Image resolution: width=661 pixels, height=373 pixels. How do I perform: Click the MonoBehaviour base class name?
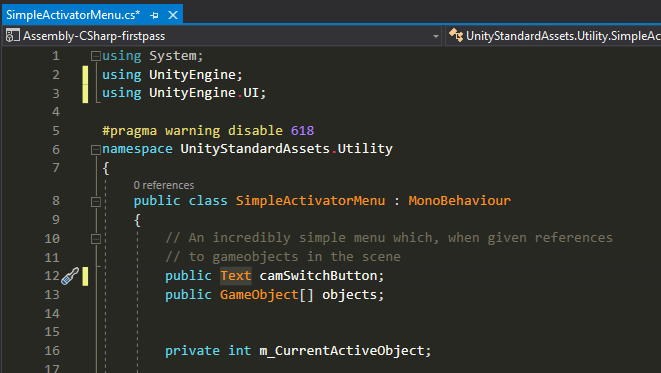pyautogui.click(x=459, y=201)
